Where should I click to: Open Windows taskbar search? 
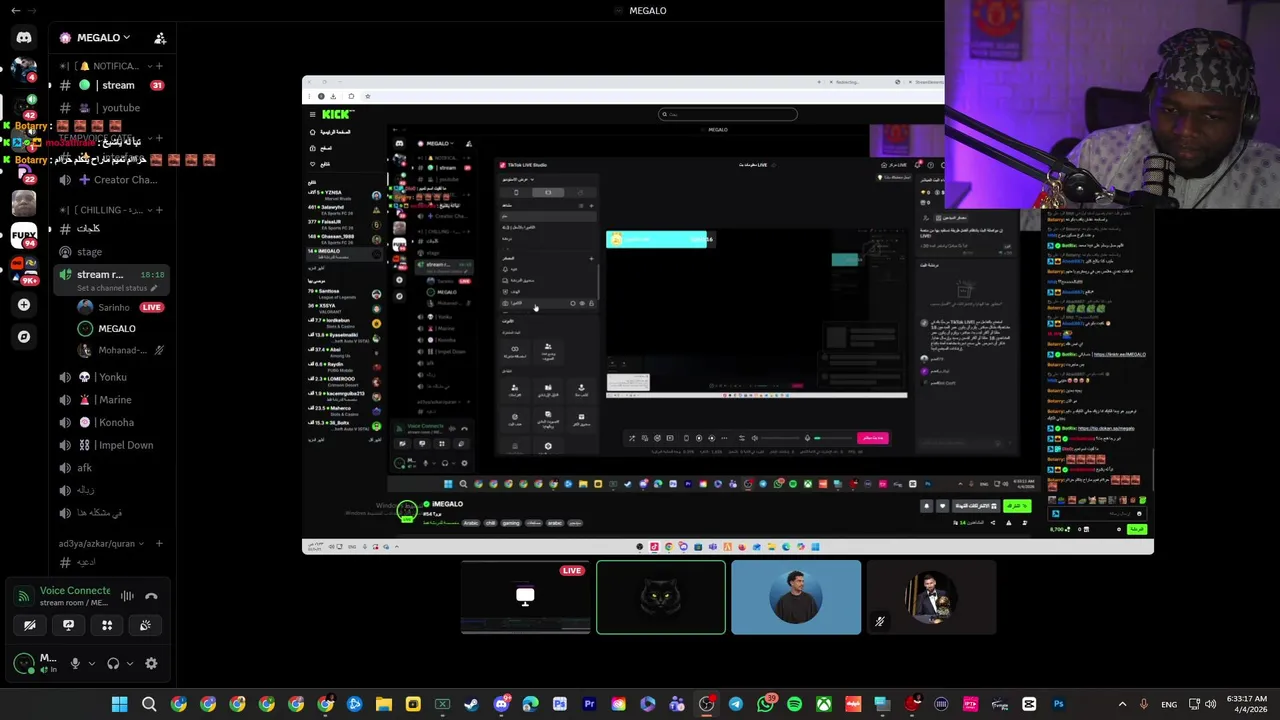tap(149, 704)
